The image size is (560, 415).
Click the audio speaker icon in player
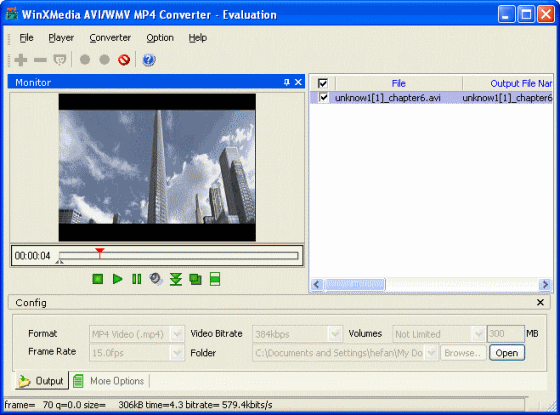156,279
